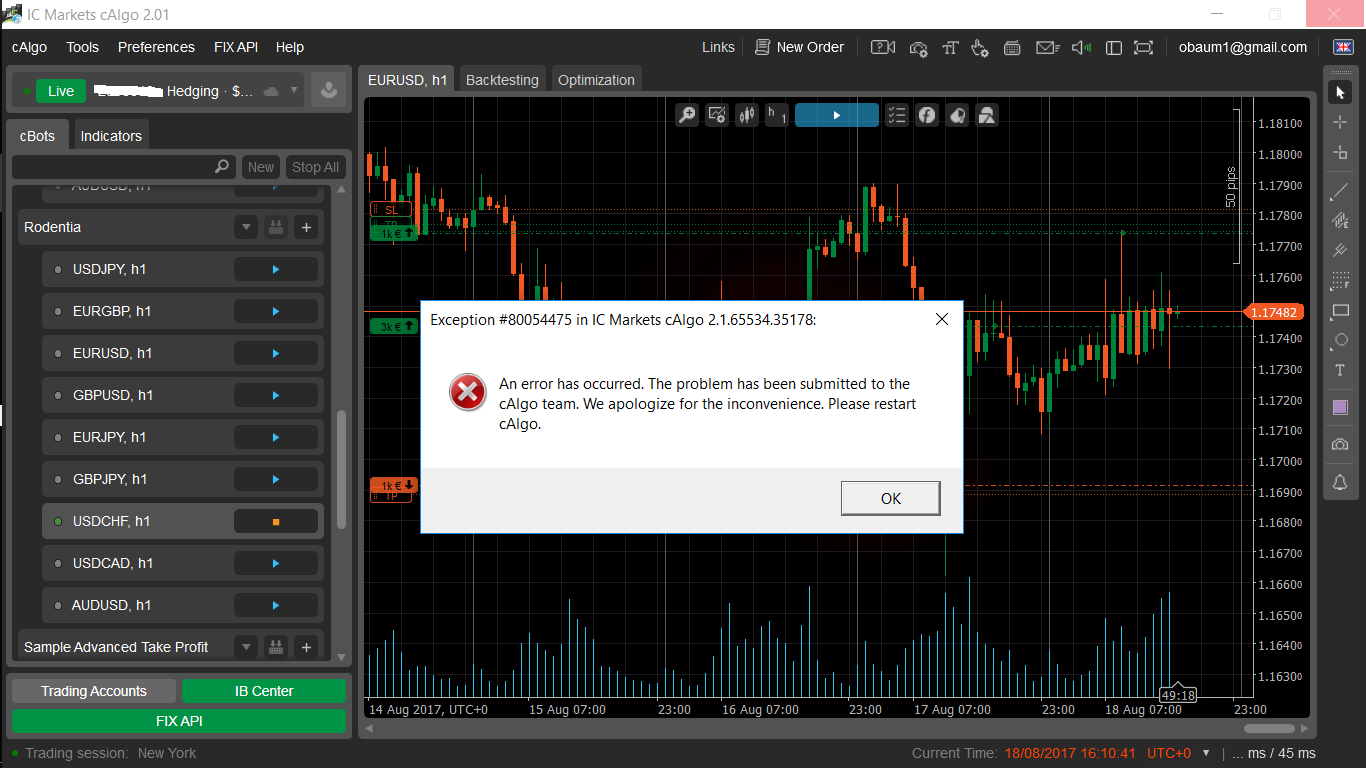Image resolution: width=1366 pixels, height=768 pixels.
Task: Open the Preferences menu
Action: tap(156, 47)
